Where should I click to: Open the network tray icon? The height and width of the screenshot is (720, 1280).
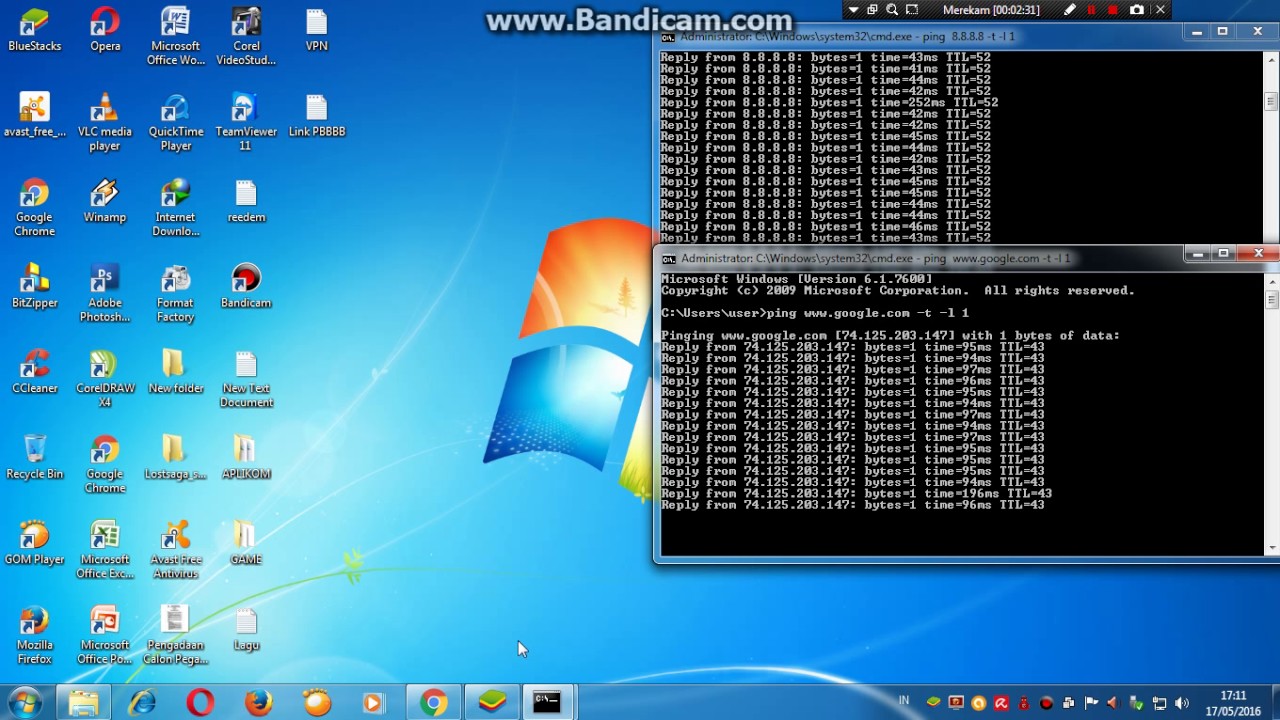coord(1159,703)
